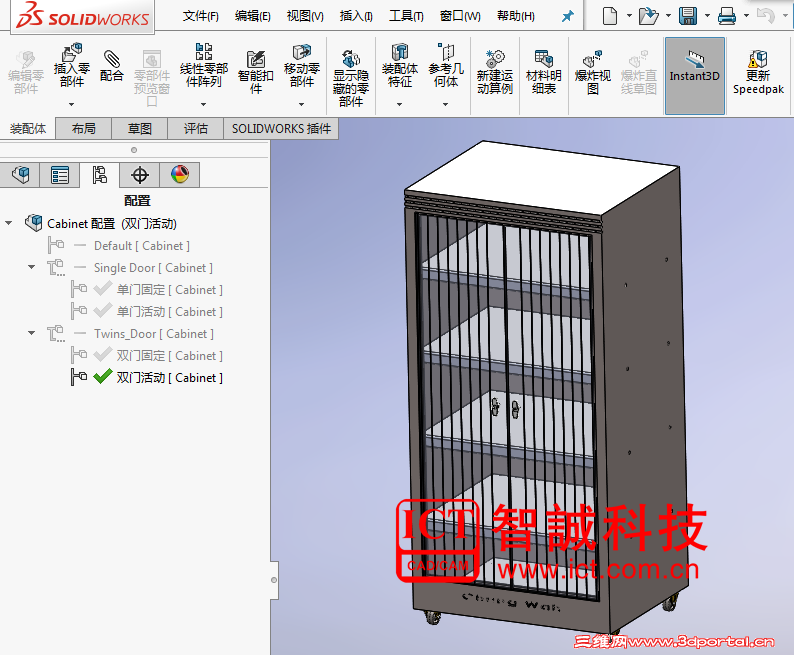This screenshot has width=794, height=655.
Task: Click the cabinet model in viewport
Action: pos(547,385)
